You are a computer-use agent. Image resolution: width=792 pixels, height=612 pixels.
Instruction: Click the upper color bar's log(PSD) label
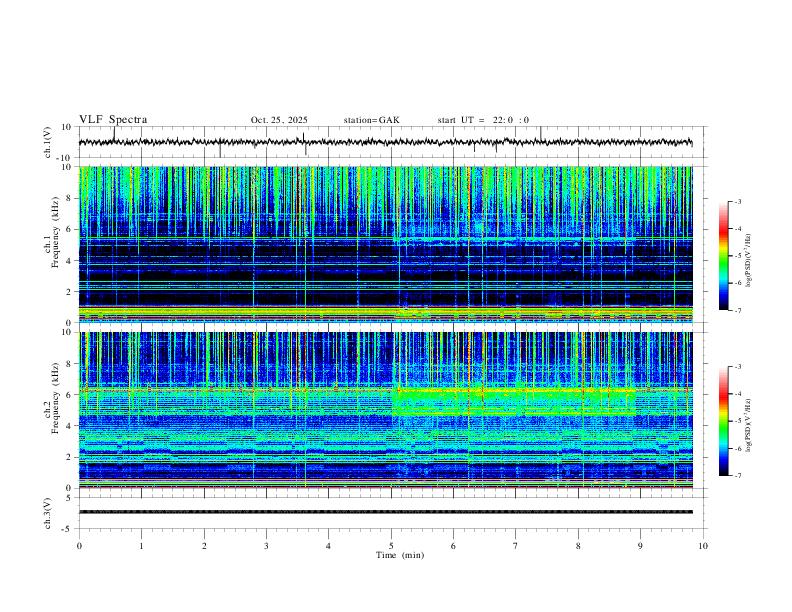(749, 261)
